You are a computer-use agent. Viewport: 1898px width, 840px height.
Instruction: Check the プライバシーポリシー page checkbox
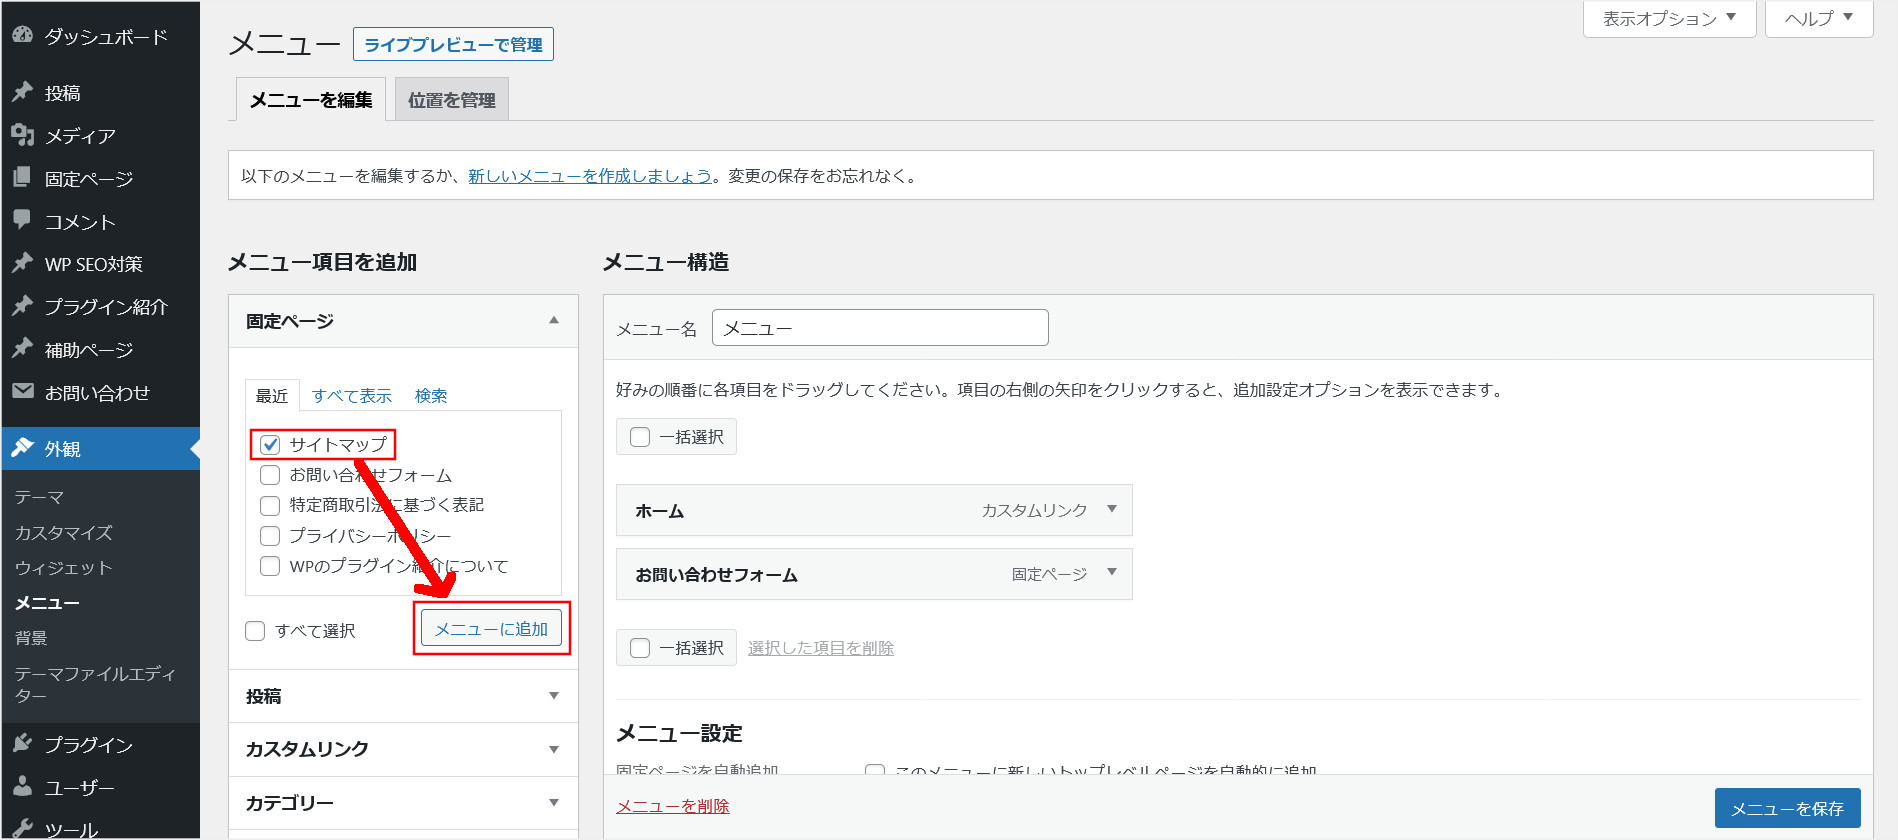(x=270, y=536)
